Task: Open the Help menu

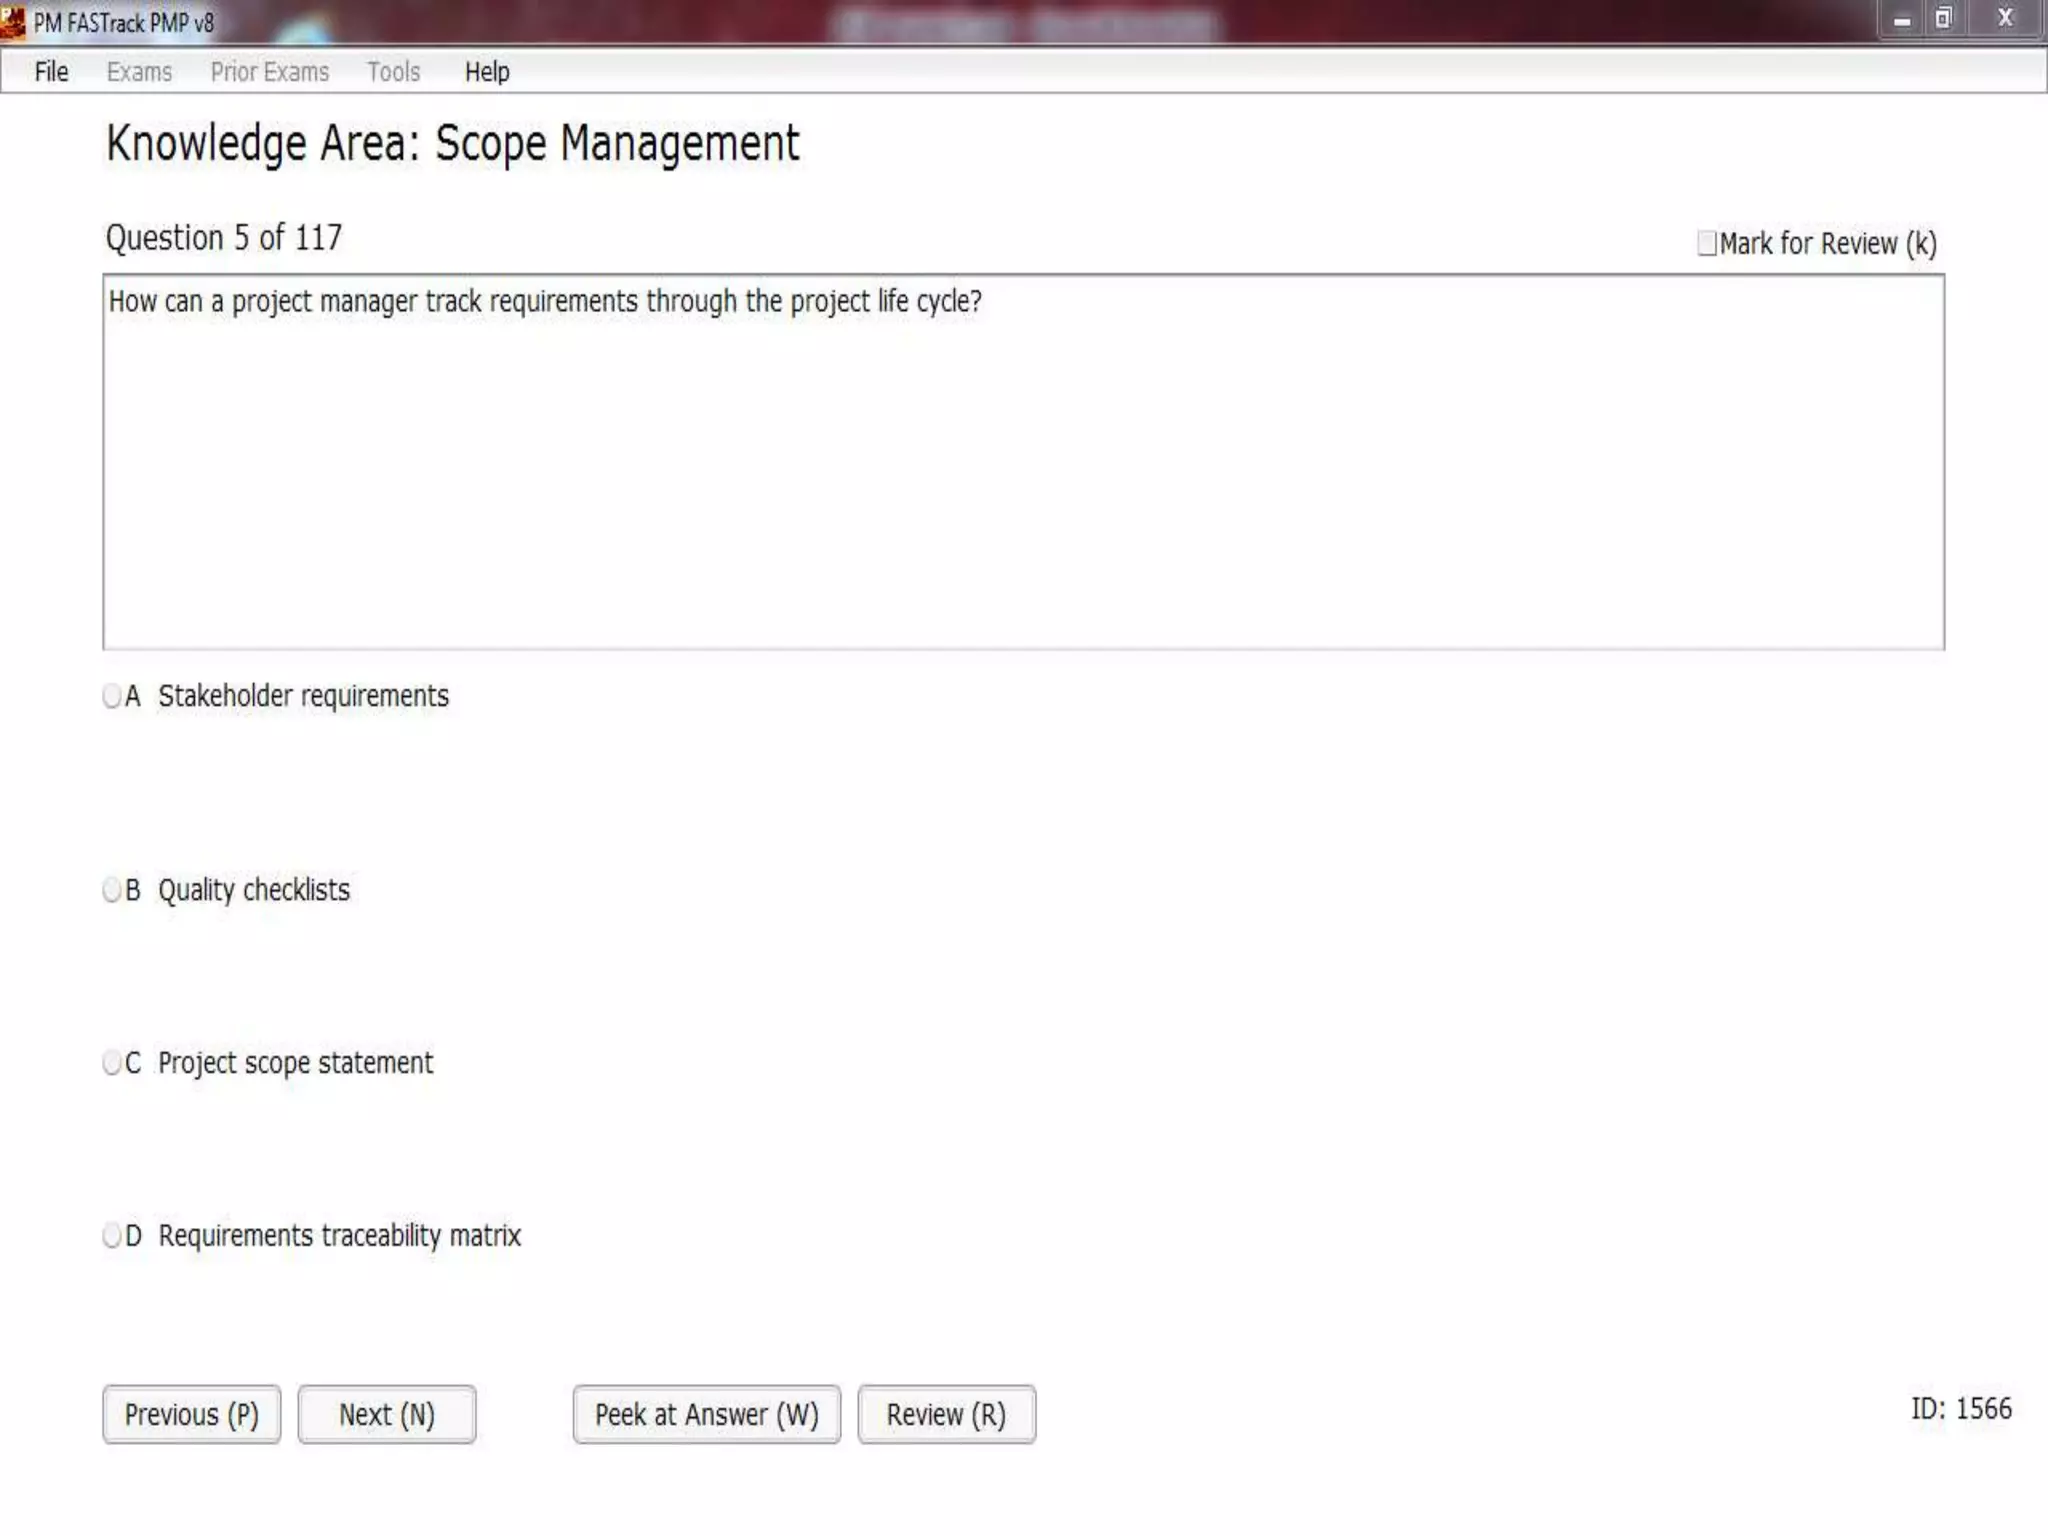Action: pos(487,72)
